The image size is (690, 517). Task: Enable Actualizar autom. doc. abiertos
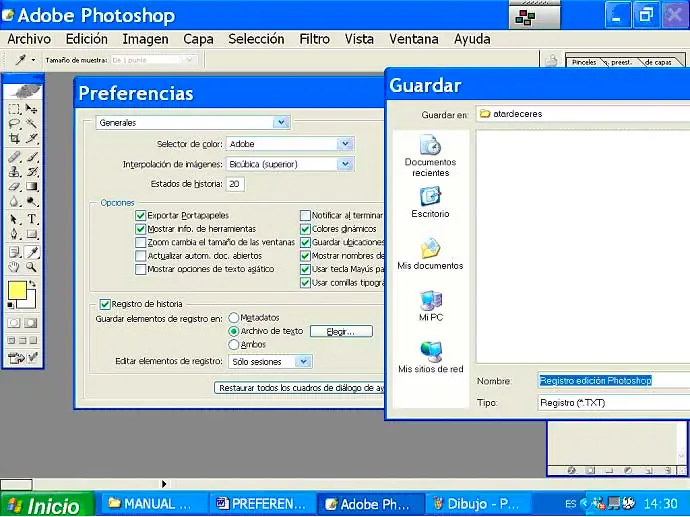[140, 256]
